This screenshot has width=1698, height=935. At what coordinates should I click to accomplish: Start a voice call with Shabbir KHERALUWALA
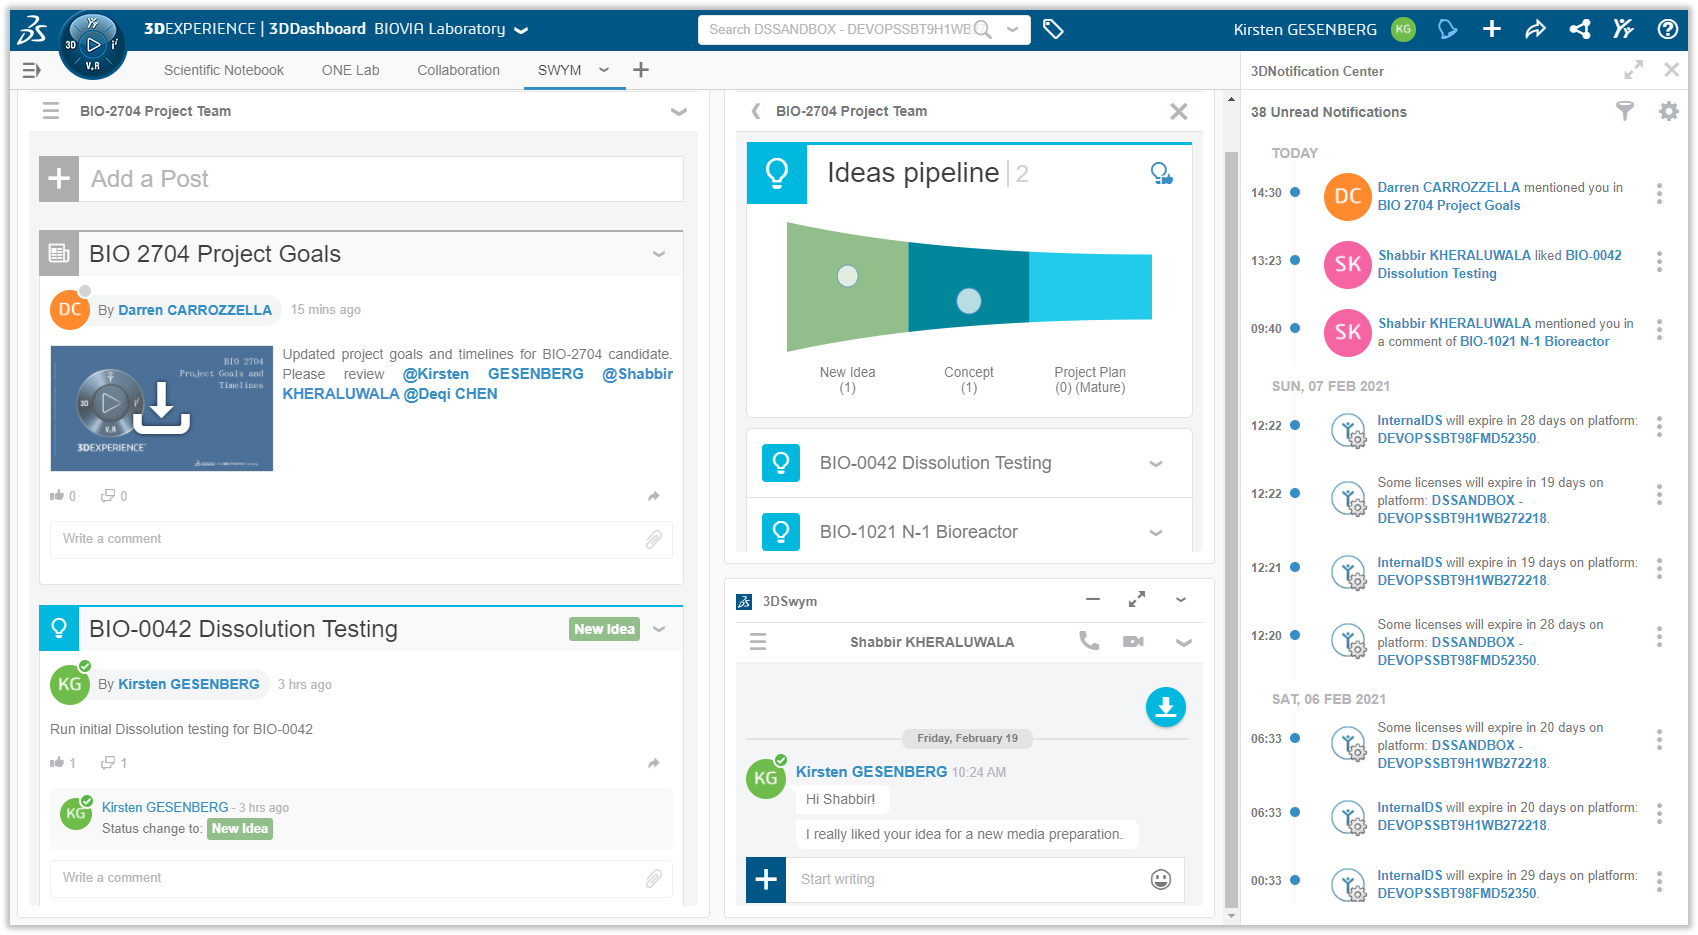click(x=1089, y=641)
